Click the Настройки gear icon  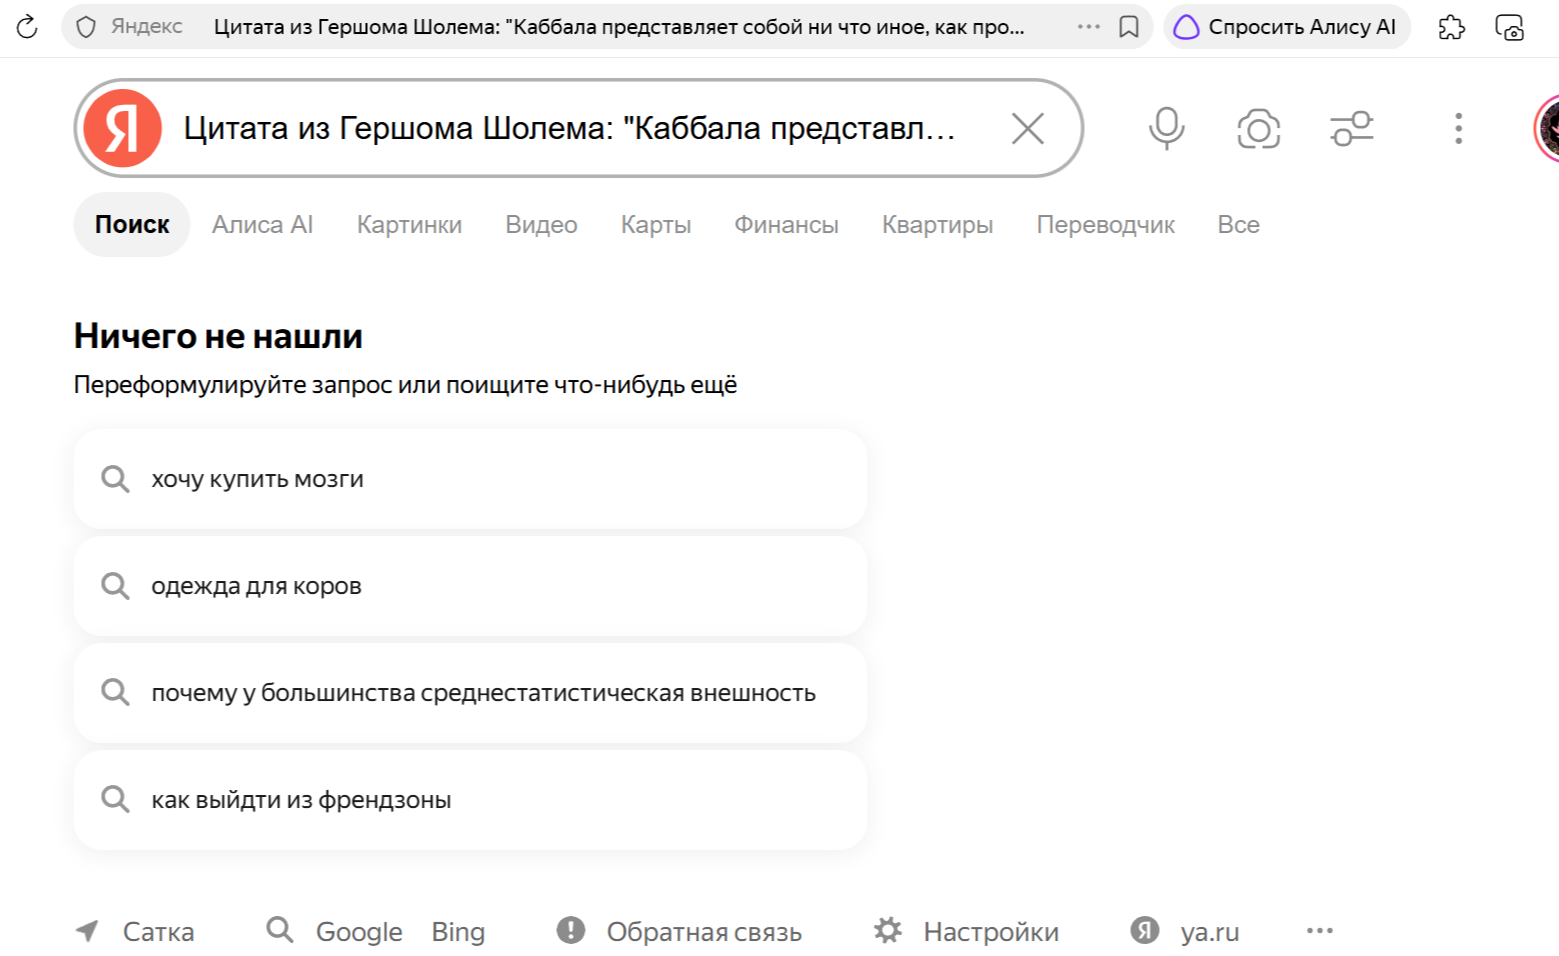pyautogui.click(x=888, y=930)
